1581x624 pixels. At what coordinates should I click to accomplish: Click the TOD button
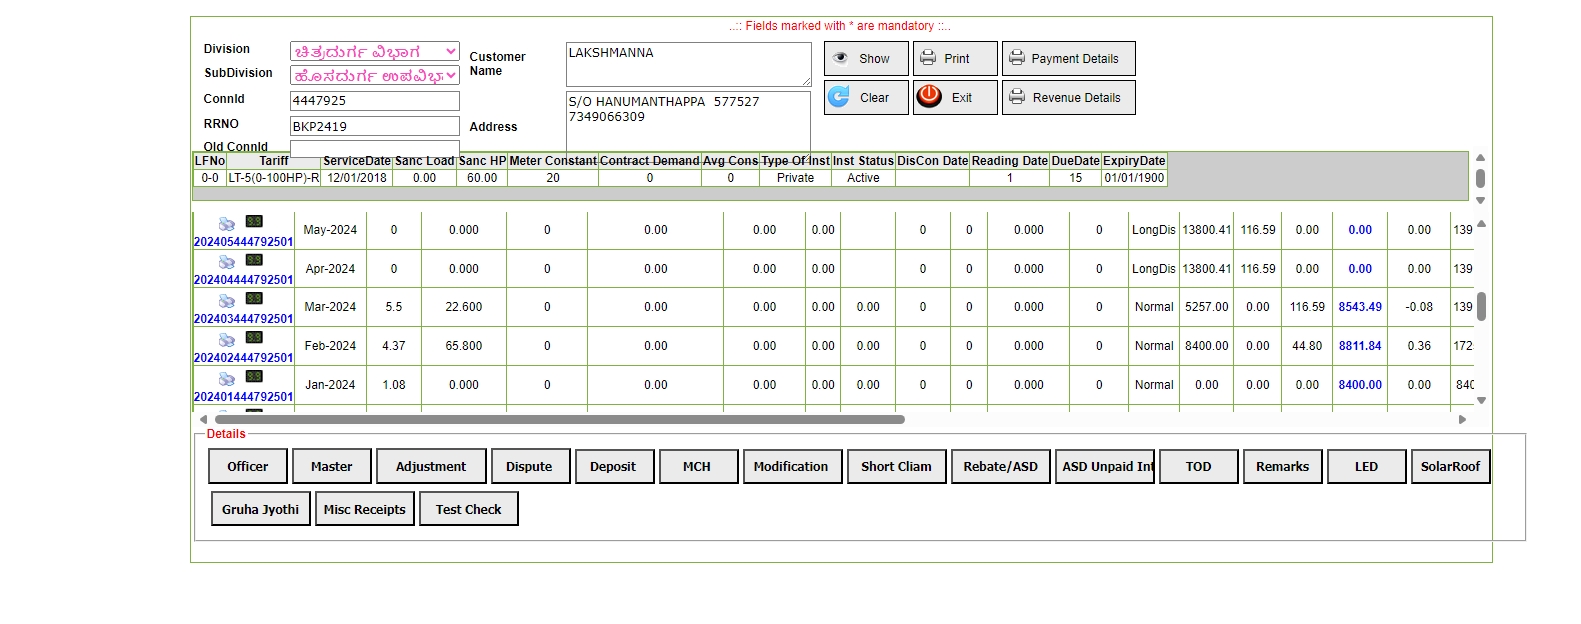pyautogui.click(x=1199, y=466)
